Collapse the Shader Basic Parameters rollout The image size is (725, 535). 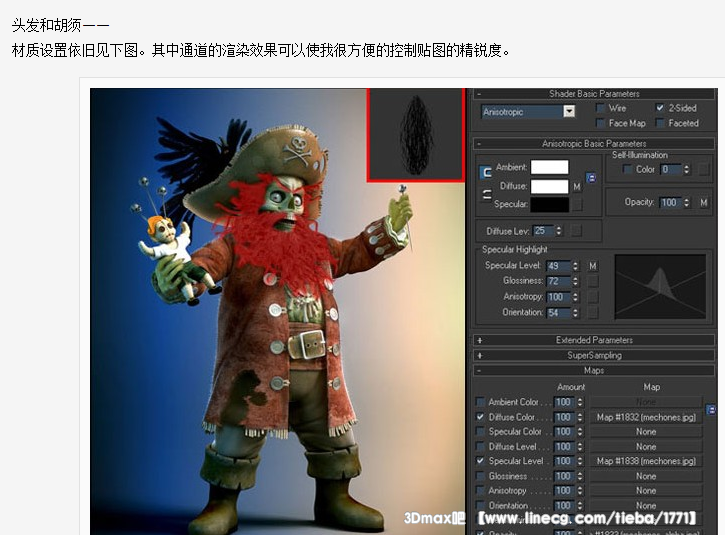pyautogui.click(x=594, y=94)
